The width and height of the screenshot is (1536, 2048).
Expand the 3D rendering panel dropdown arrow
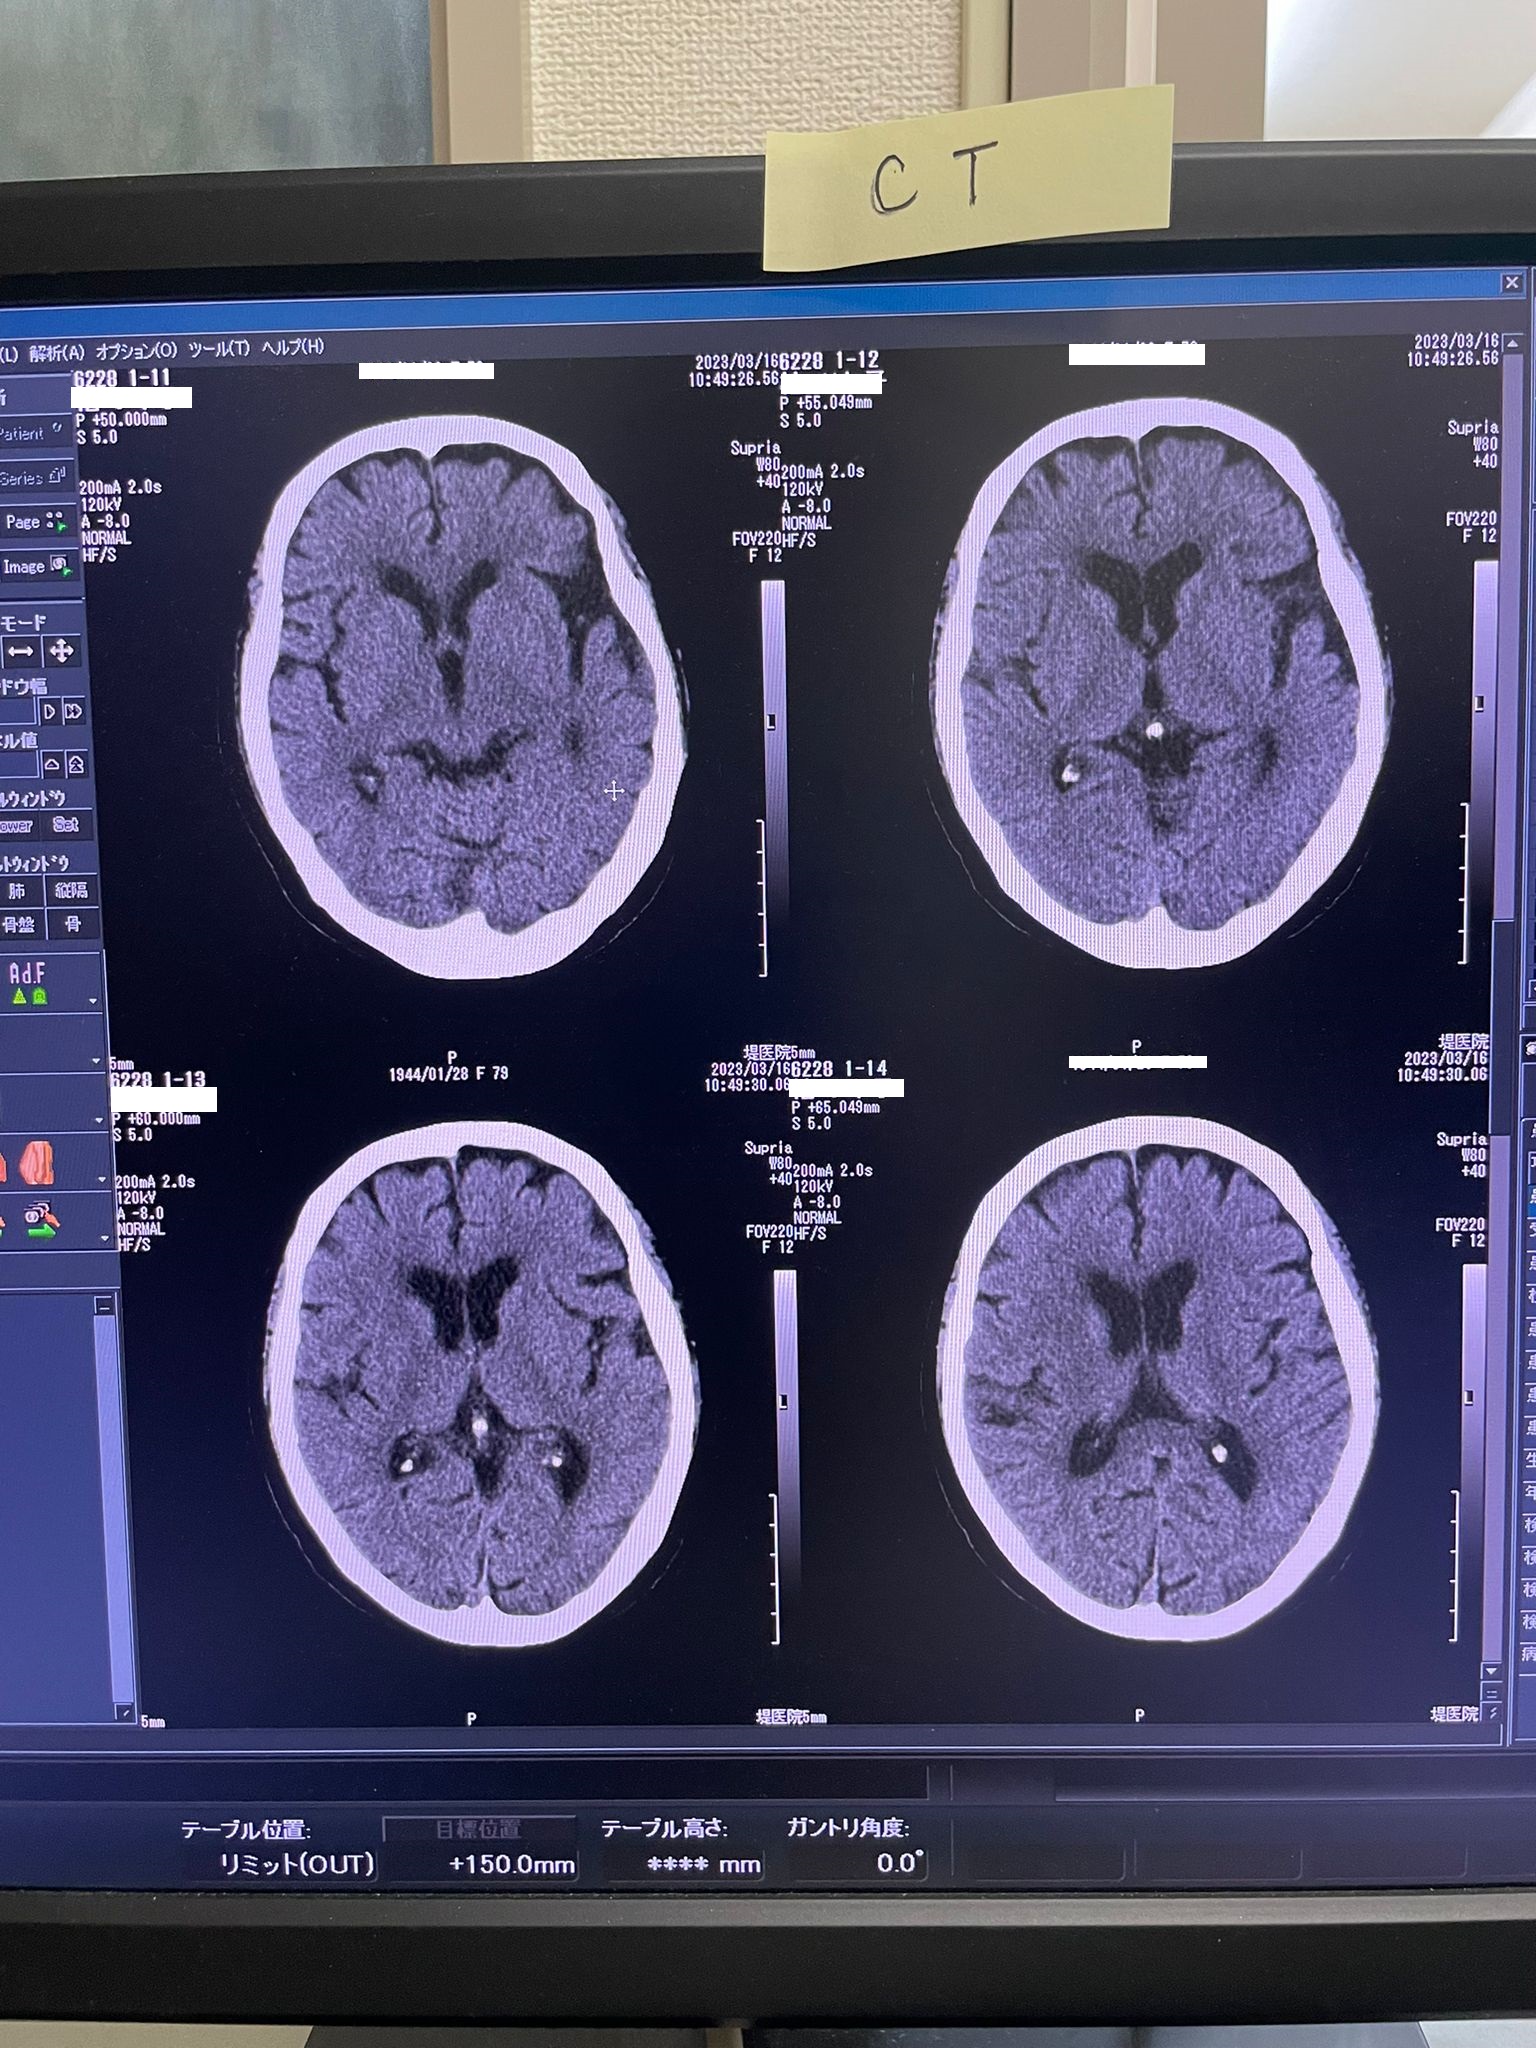pos(102,1180)
